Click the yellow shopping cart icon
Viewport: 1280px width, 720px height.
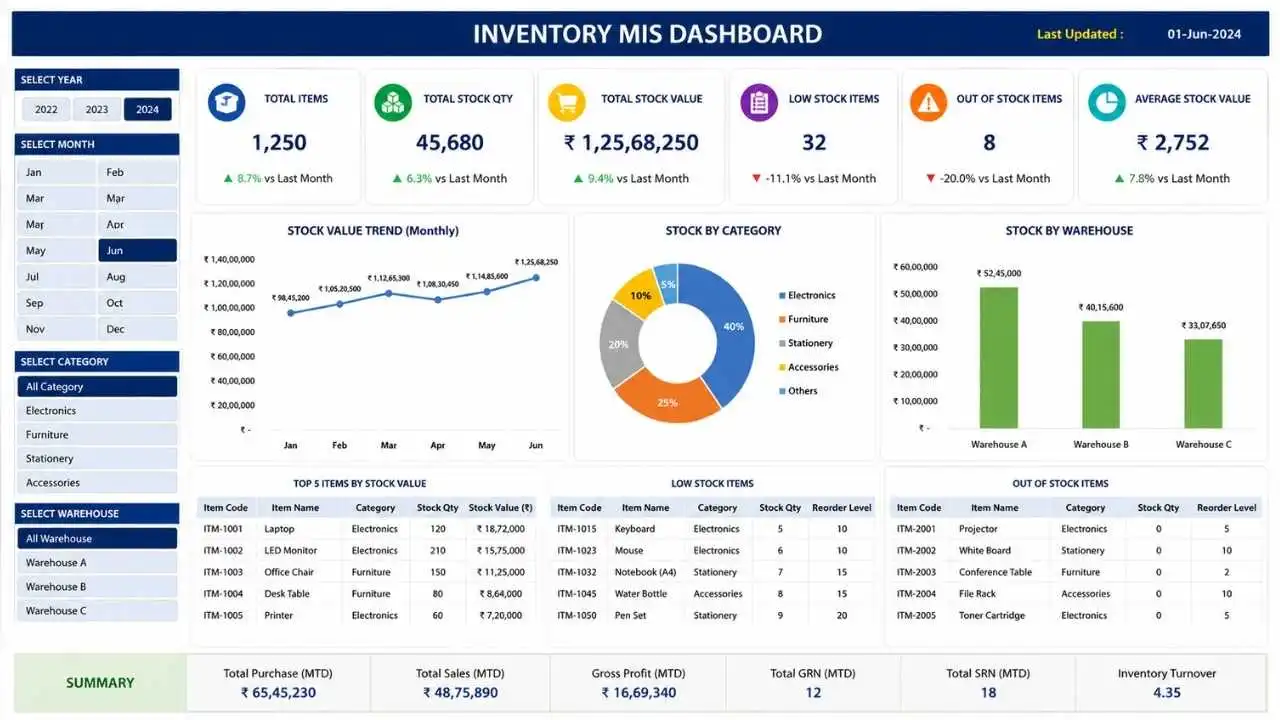(x=567, y=102)
